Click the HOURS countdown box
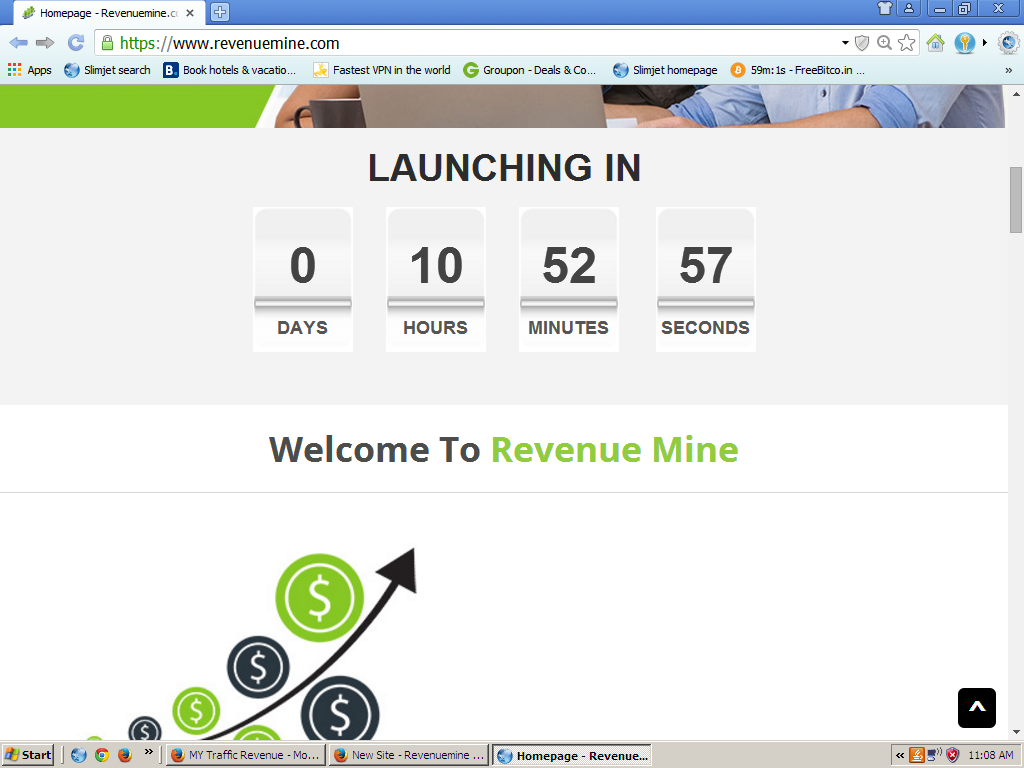Image resolution: width=1024 pixels, height=768 pixels. click(x=436, y=280)
